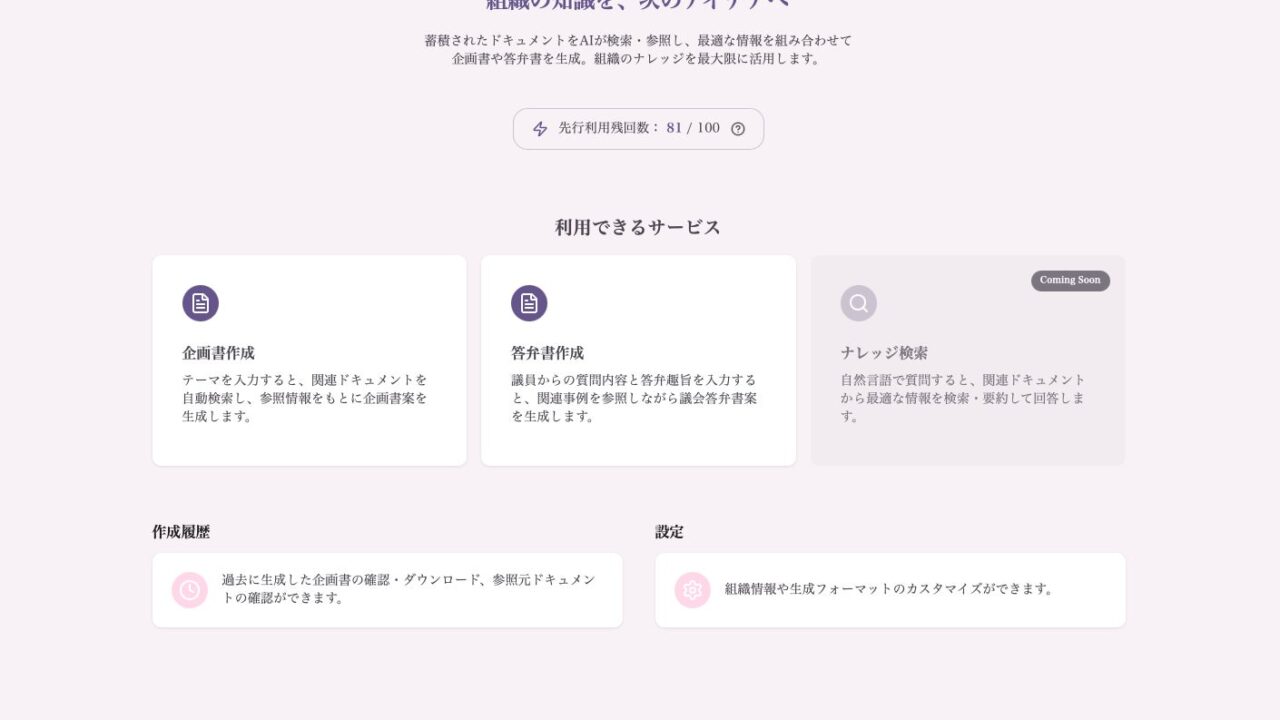Screen dimensions: 1280x720
Task: Click the 設定 section heading
Action: pyautogui.click(x=669, y=532)
